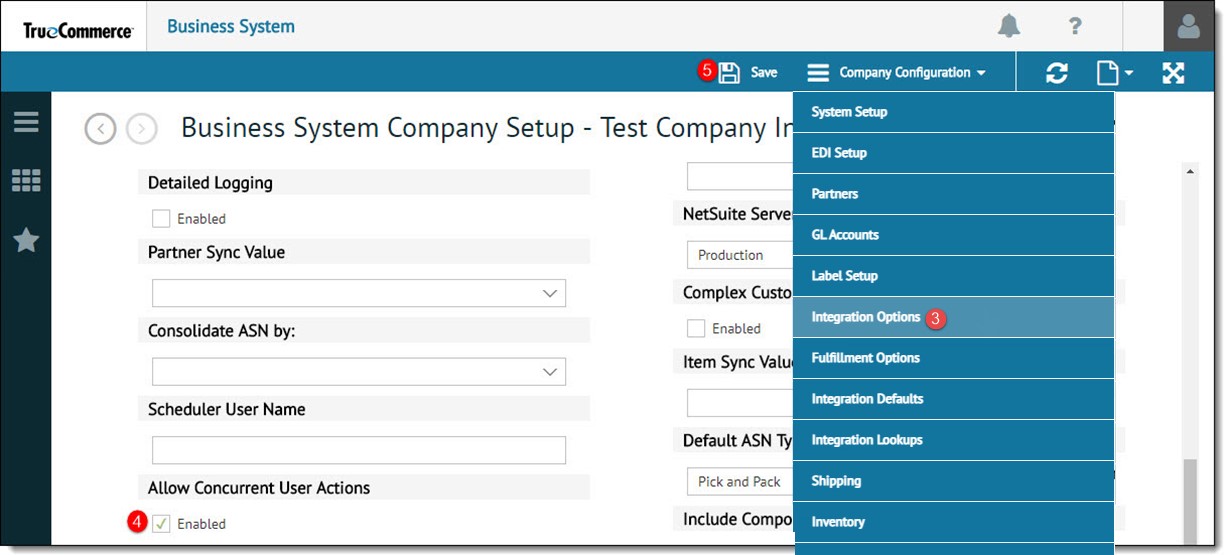
Task: Select Inventory menu item
Action: click(954, 522)
